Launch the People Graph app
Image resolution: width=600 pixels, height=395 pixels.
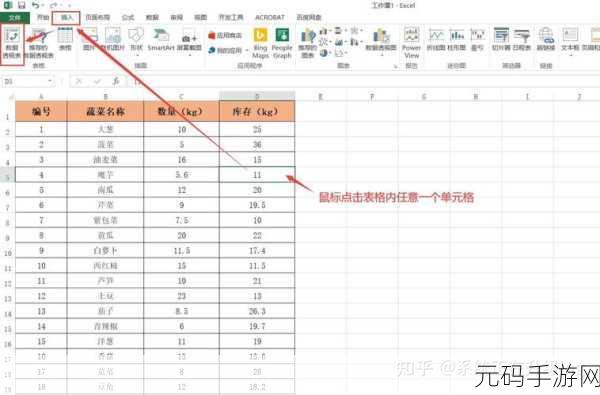[x=282, y=43]
